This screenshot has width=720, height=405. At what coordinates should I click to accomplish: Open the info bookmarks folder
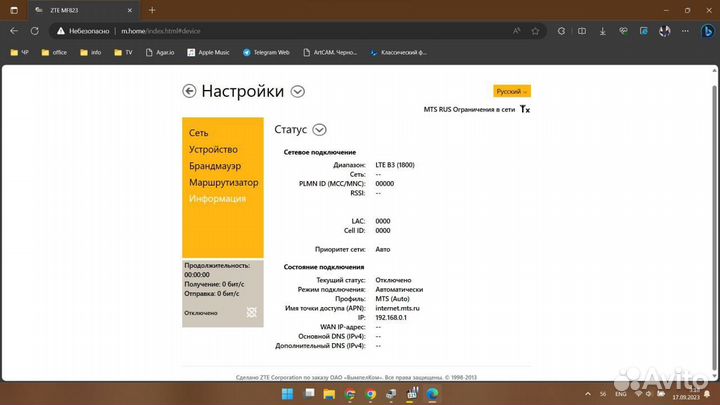(91, 52)
